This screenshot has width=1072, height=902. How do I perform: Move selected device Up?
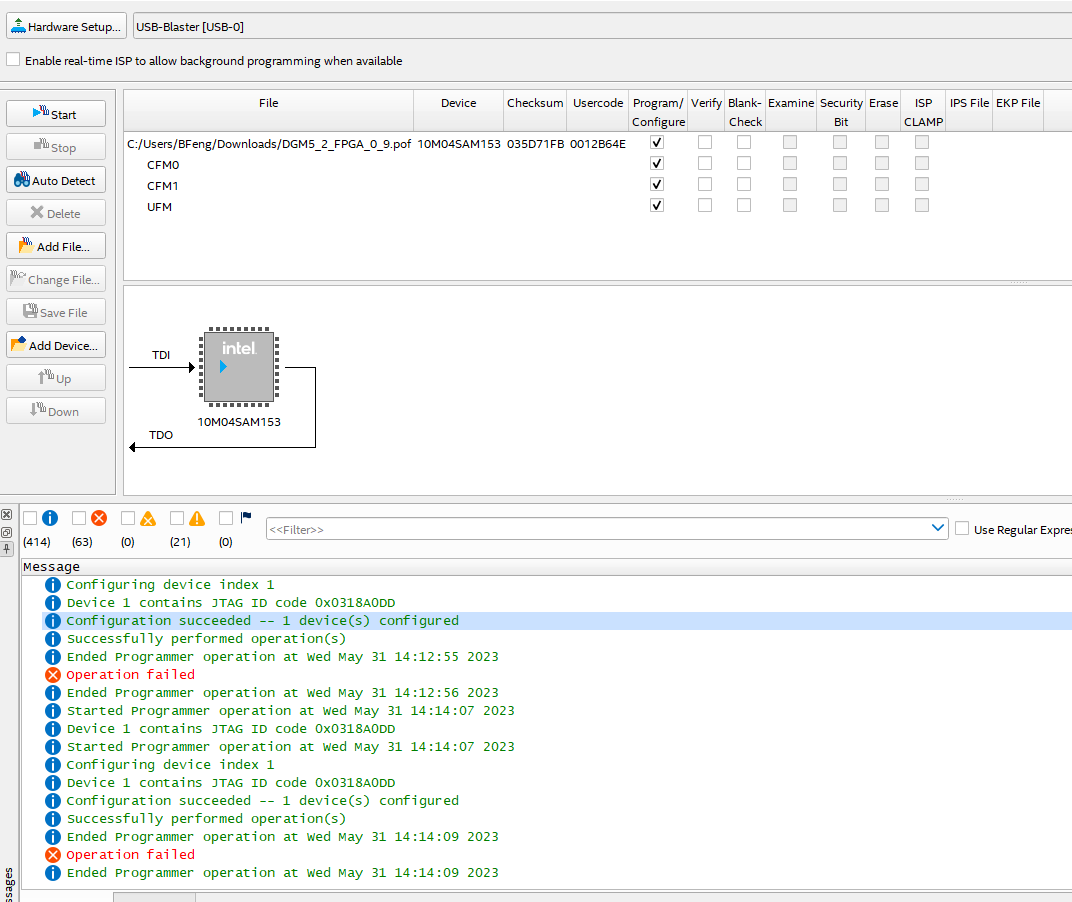point(56,378)
